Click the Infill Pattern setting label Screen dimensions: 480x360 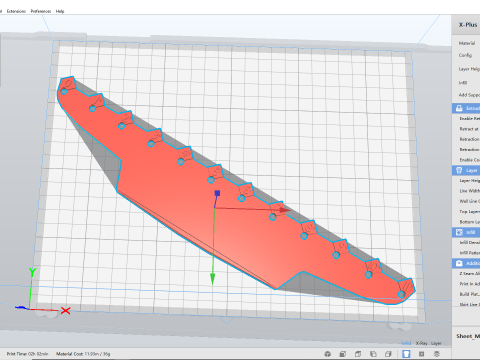pyautogui.click(x=470, y=253)
